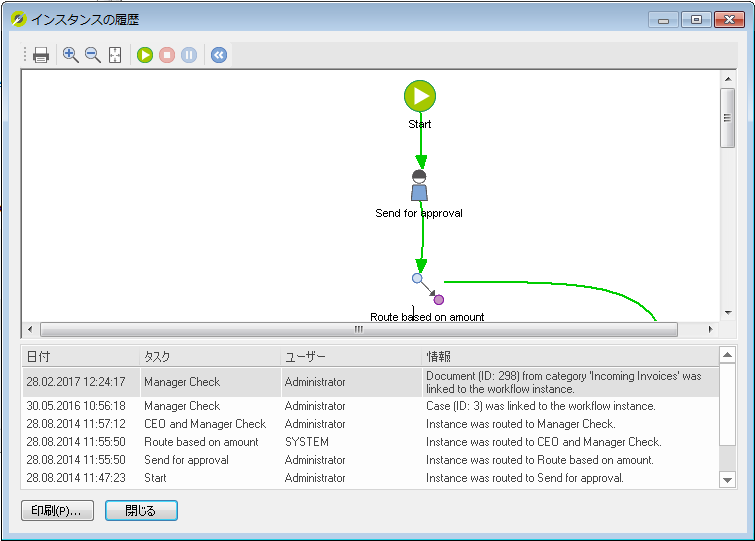Pause the history playback
The image size is (755, 541).
[189, 55]
